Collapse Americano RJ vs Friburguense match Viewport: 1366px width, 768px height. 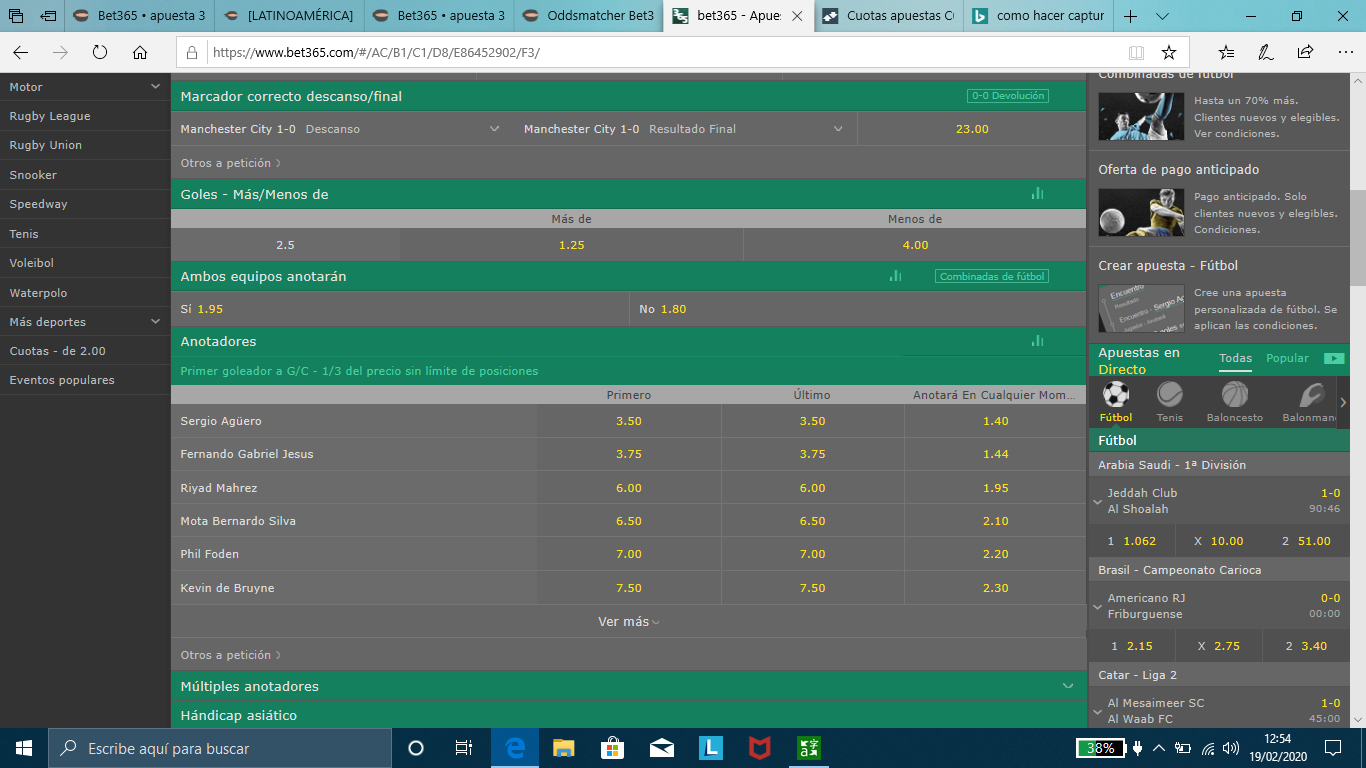click(x=1098, y=606)
